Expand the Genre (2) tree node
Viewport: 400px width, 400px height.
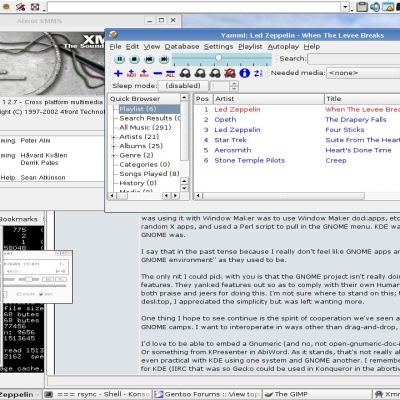(x=114, y=156)
